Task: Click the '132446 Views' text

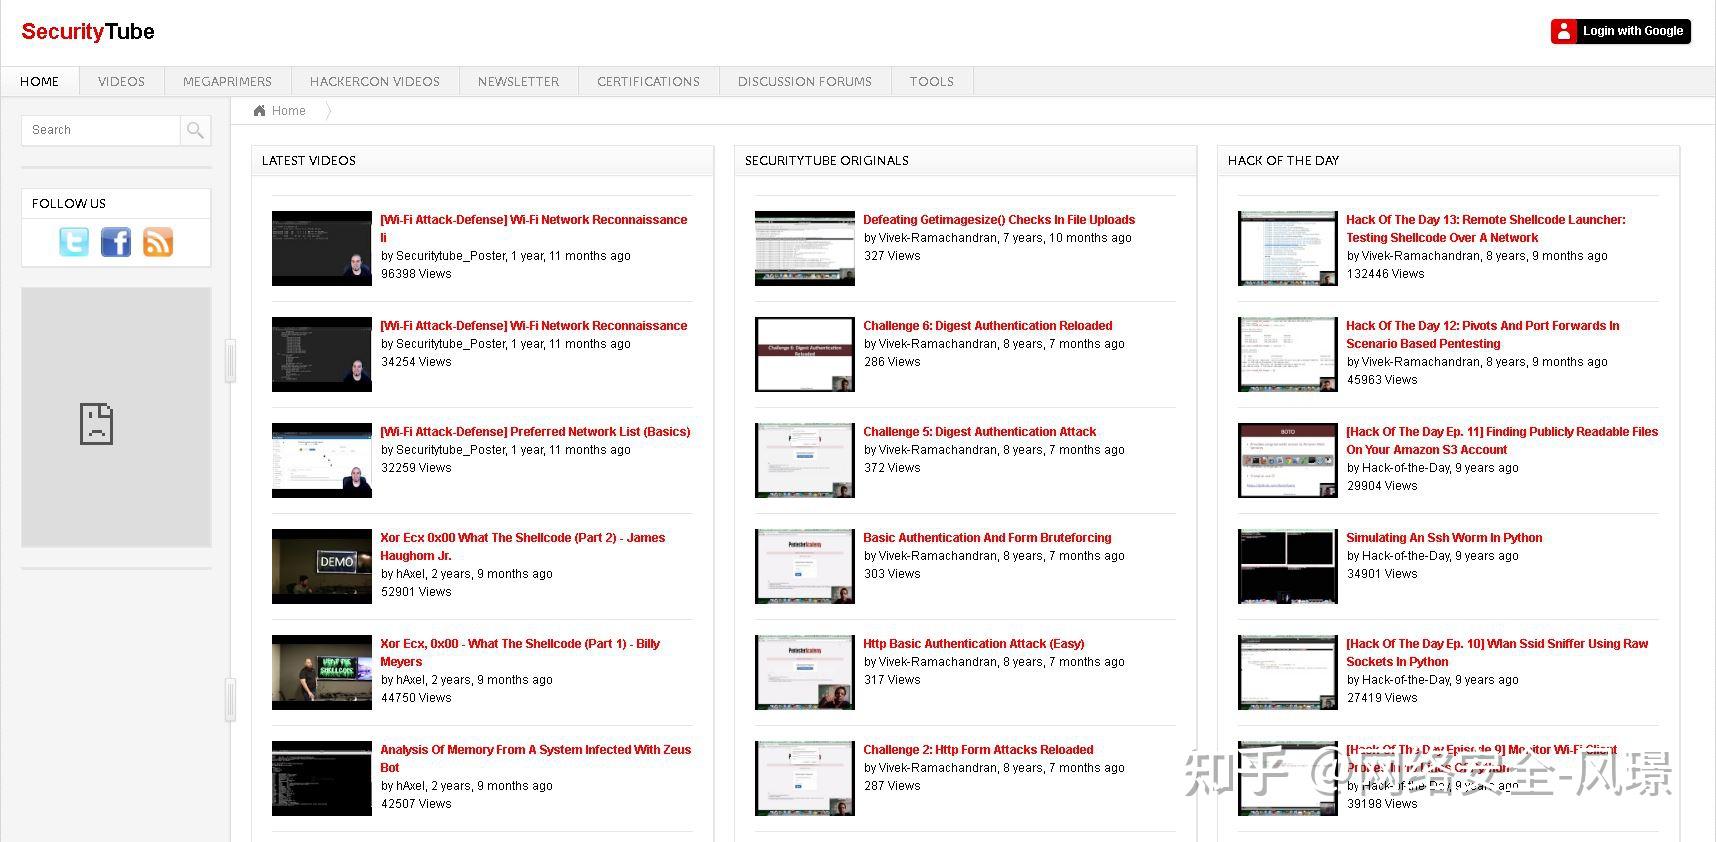Action: tap(1385, 274)
